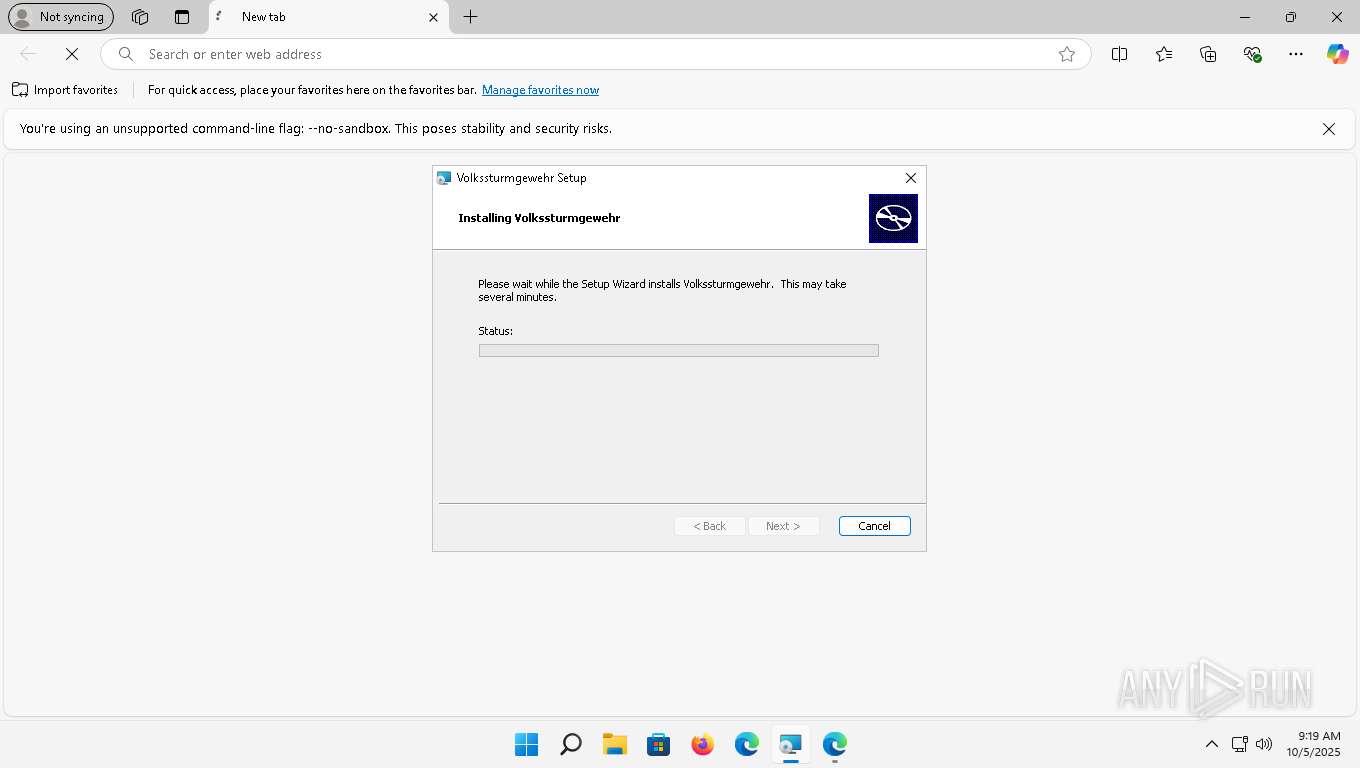Open the Edge profile Not syncing button

[x=60, y=17]
